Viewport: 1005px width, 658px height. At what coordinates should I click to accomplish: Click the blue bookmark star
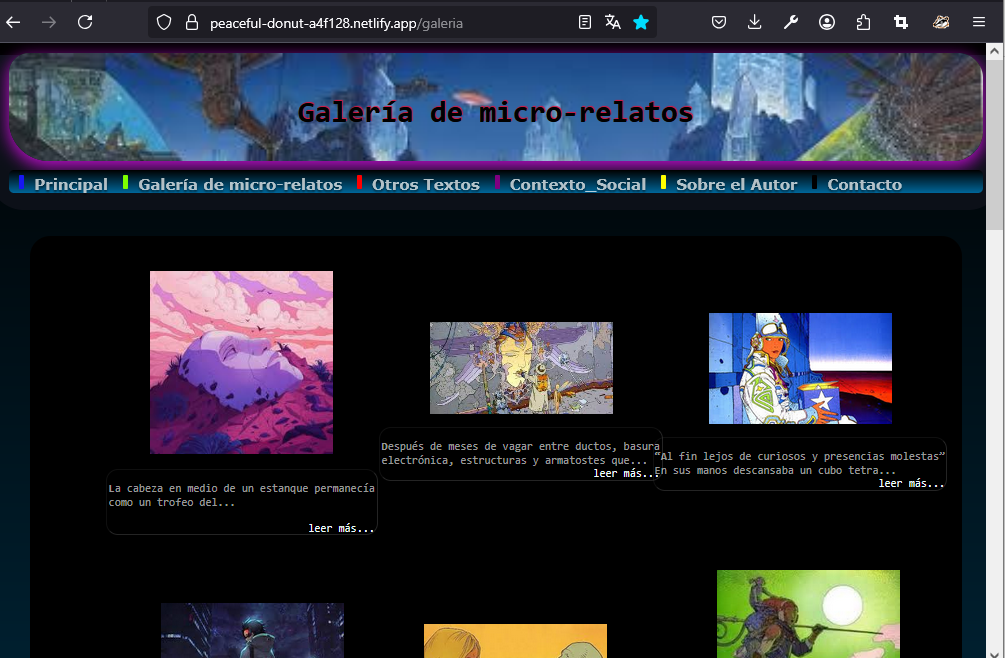pos(641,22)
